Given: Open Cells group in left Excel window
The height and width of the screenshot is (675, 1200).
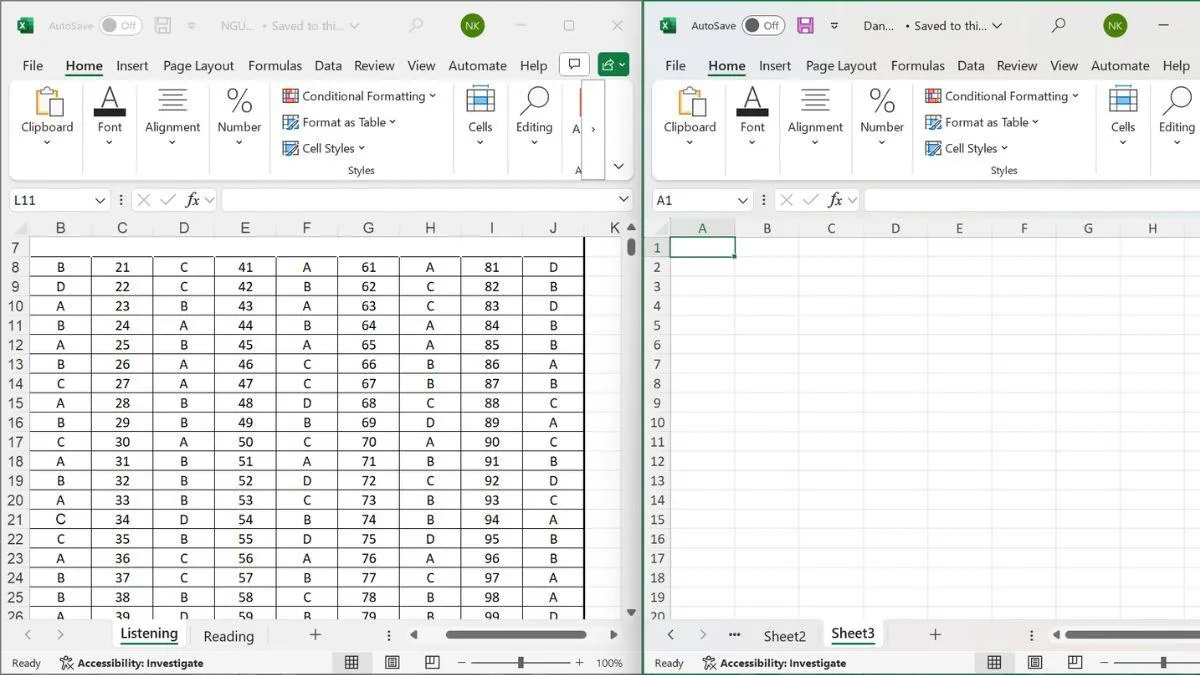Looking at the screenshot, I should pyautogui.click(x=480, y=116).
